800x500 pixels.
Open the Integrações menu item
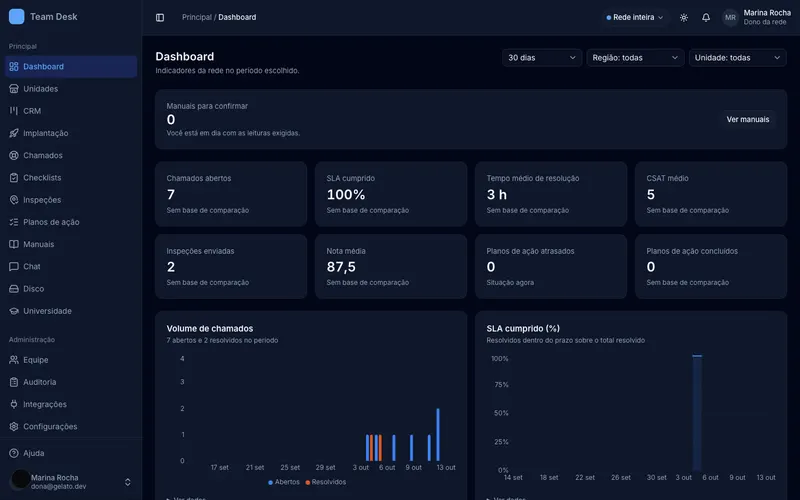click(71, 404)
